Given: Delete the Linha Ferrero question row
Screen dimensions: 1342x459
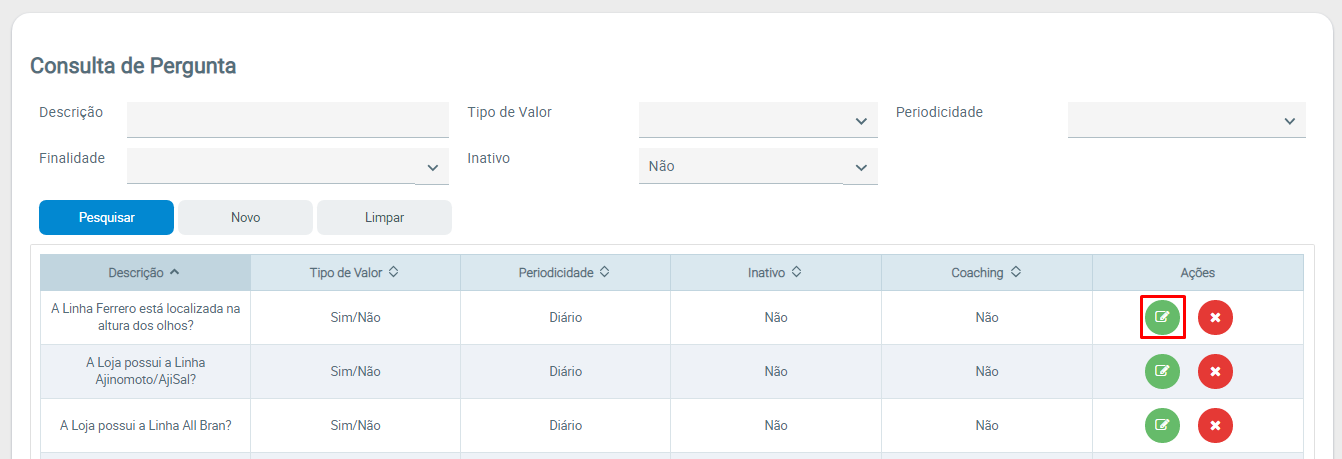Looking at the screenshot, I should click(1215, 317).
